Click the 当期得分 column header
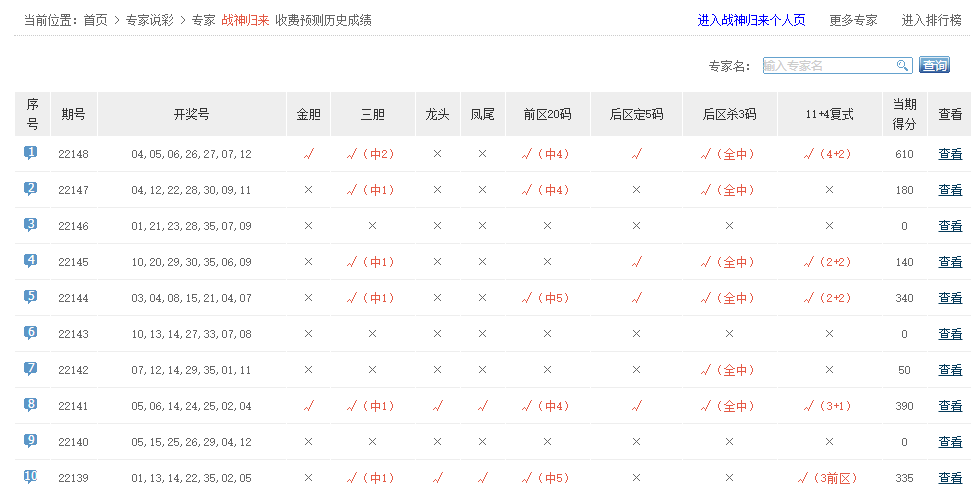 (x=904, y=114)
